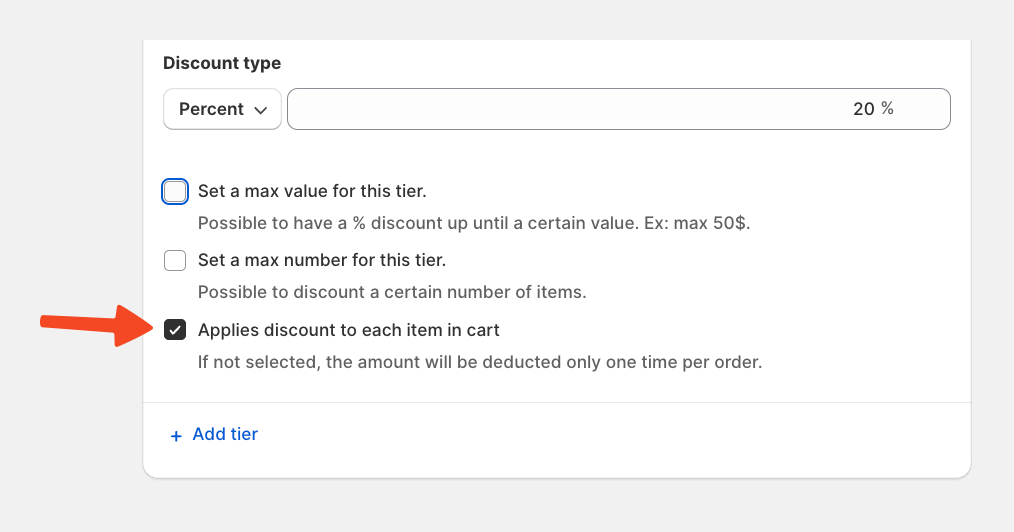Click the chevron arrow beside Percent

click(262, 110)
